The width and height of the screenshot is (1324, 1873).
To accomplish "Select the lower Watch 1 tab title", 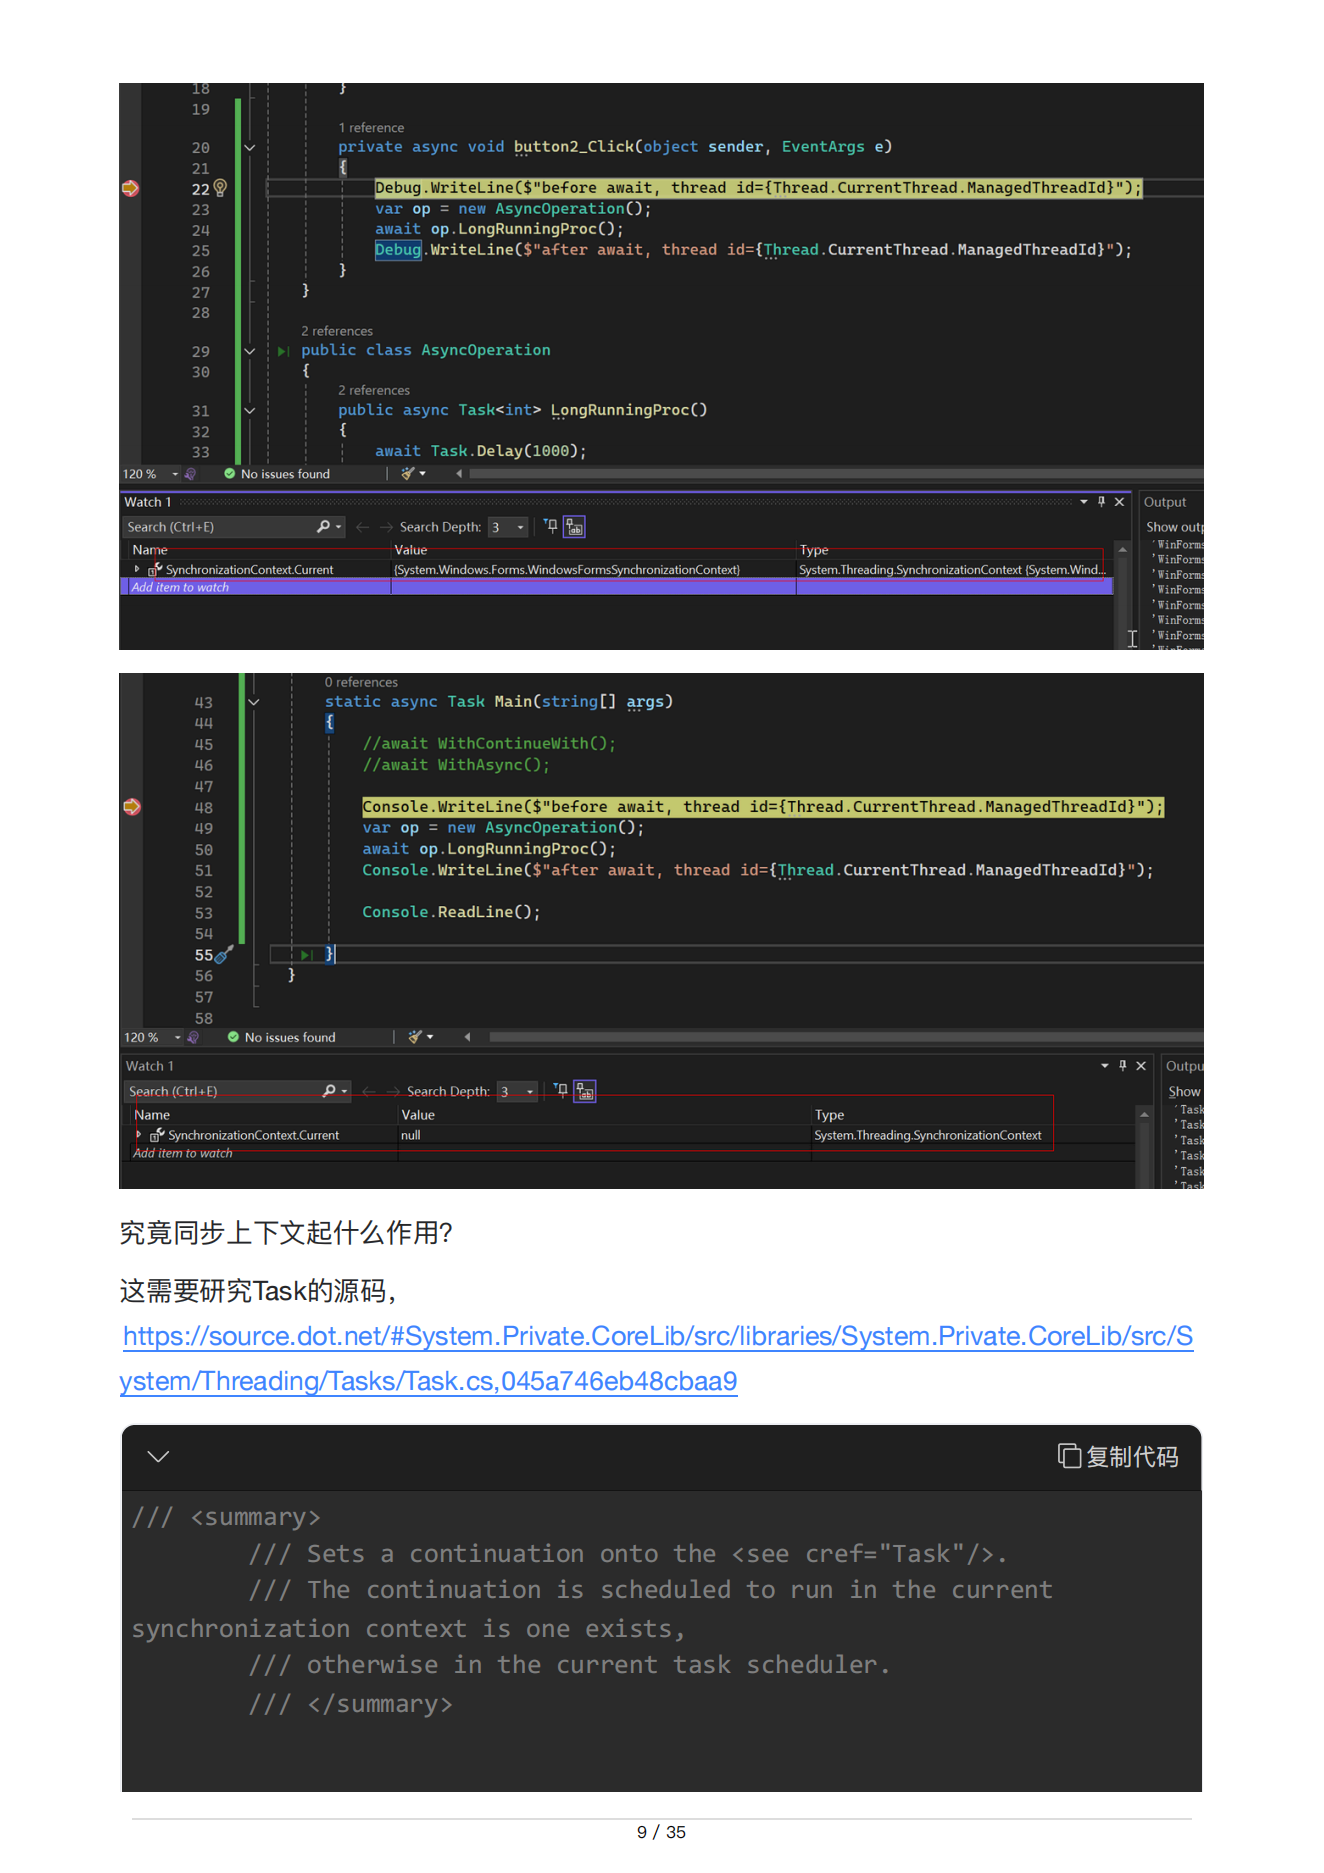I will (x=150, y=1066).
